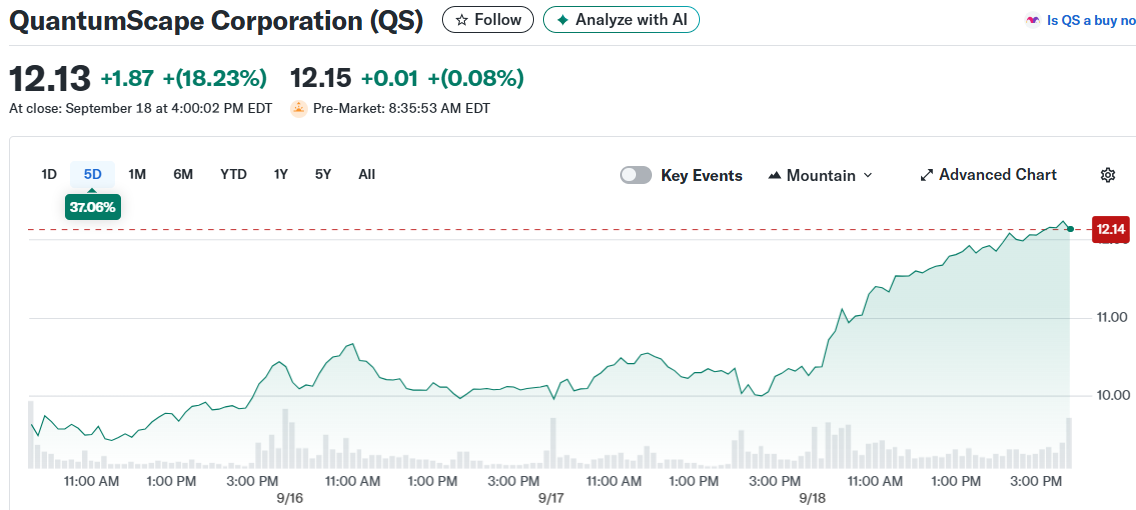This screenshot has height=510, width=1136.
Task: Click the 'At close: September 18' text
Action: click(x=141, y=109)
